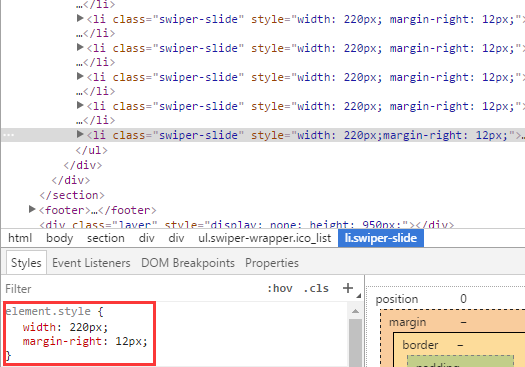Select the element.style selector text

pyautogui.click(x=48, y=311)
